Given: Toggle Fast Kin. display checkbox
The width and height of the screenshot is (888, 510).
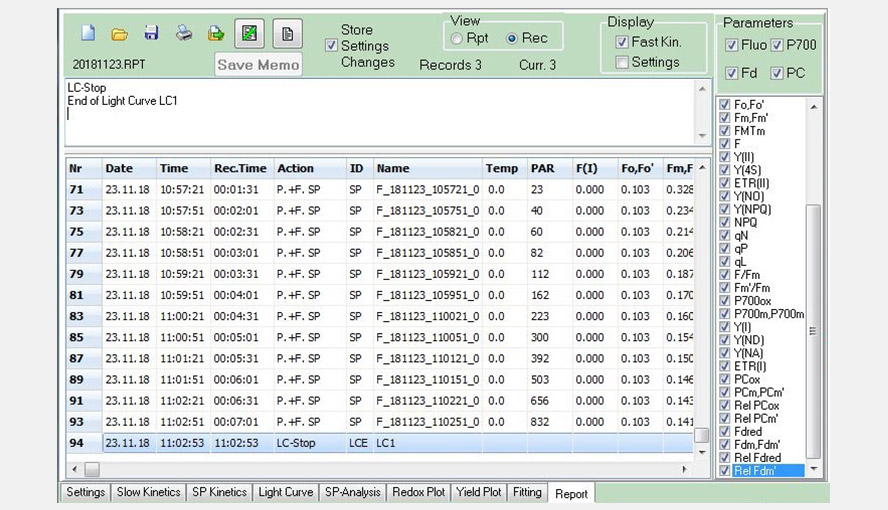Looking at the screenshot, I should [x=622, y=42].
